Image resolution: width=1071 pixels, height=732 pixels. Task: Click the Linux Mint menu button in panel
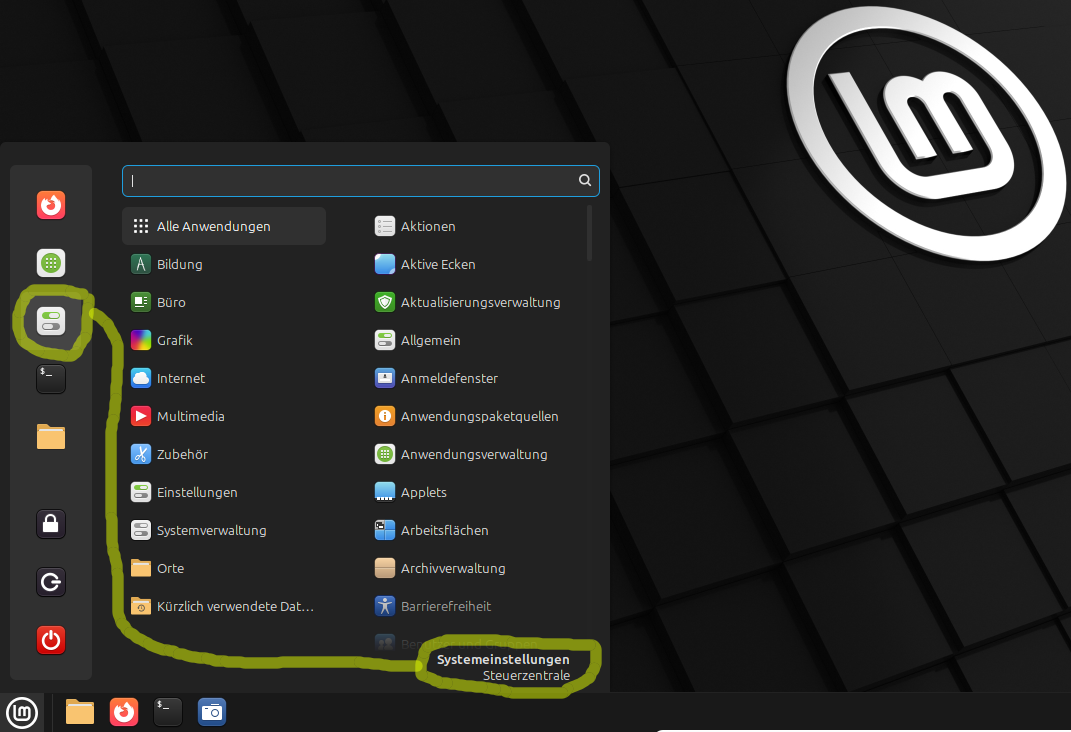22,713
